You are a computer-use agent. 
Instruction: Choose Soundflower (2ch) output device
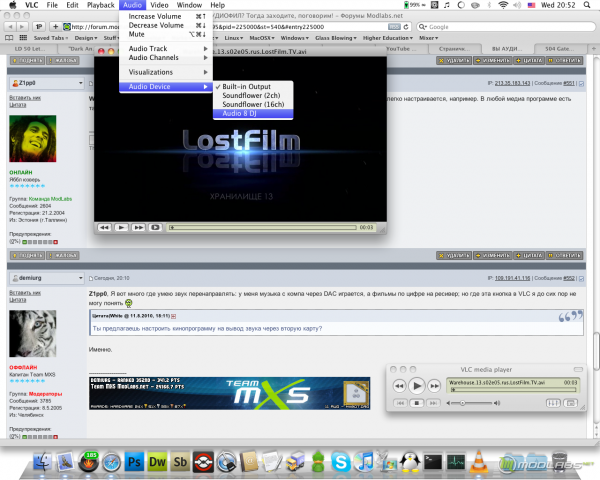(253, 96)
